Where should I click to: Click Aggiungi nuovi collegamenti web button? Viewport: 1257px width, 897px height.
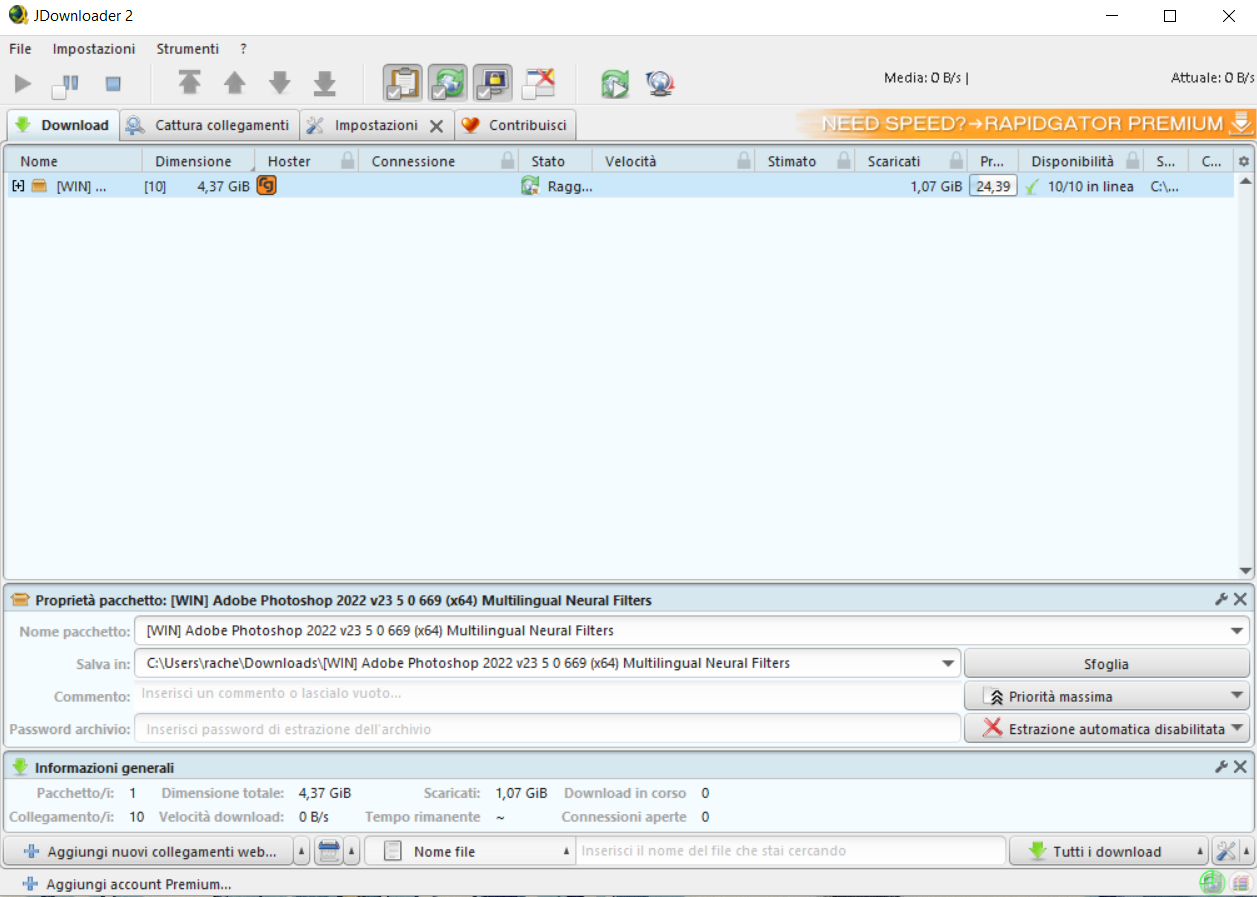[x=149, y=852]
